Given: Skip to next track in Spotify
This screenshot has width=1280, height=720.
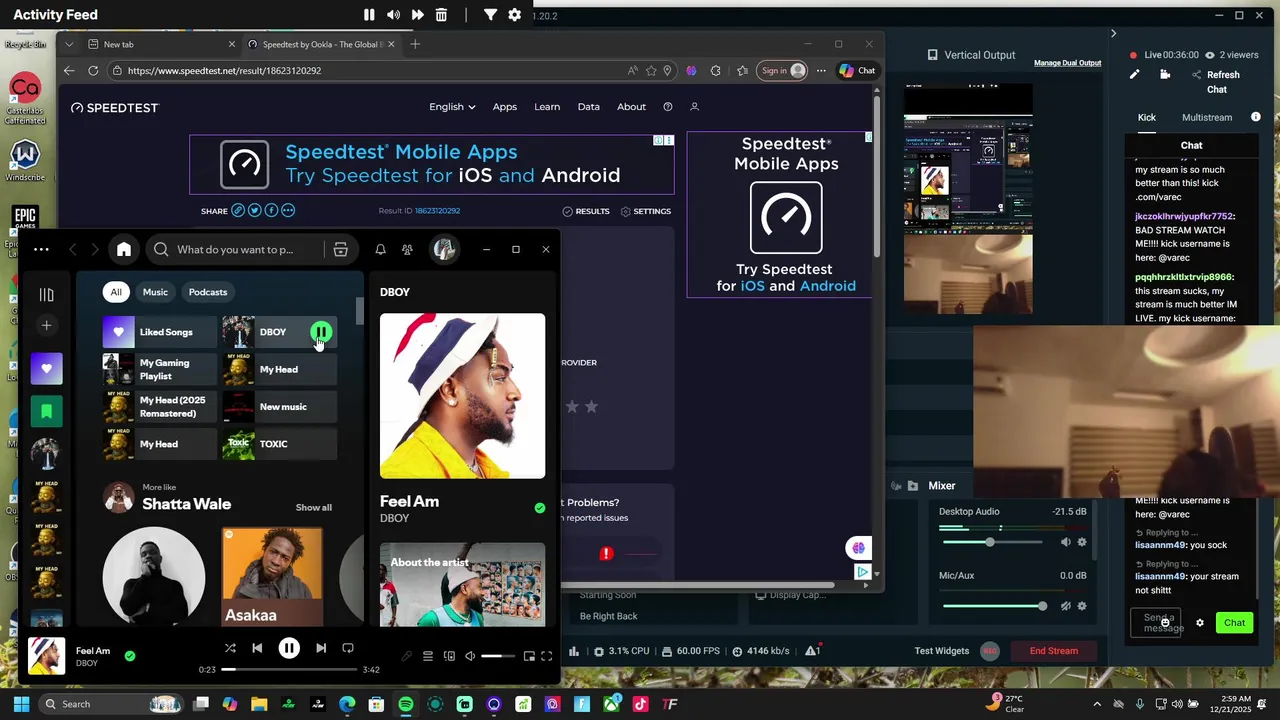Looking at the screenshot, I should [321, 648].
